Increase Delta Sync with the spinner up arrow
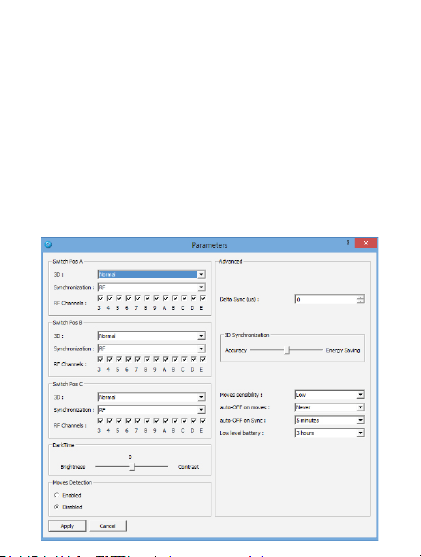 pyautogui.click(x=361, y=297)
